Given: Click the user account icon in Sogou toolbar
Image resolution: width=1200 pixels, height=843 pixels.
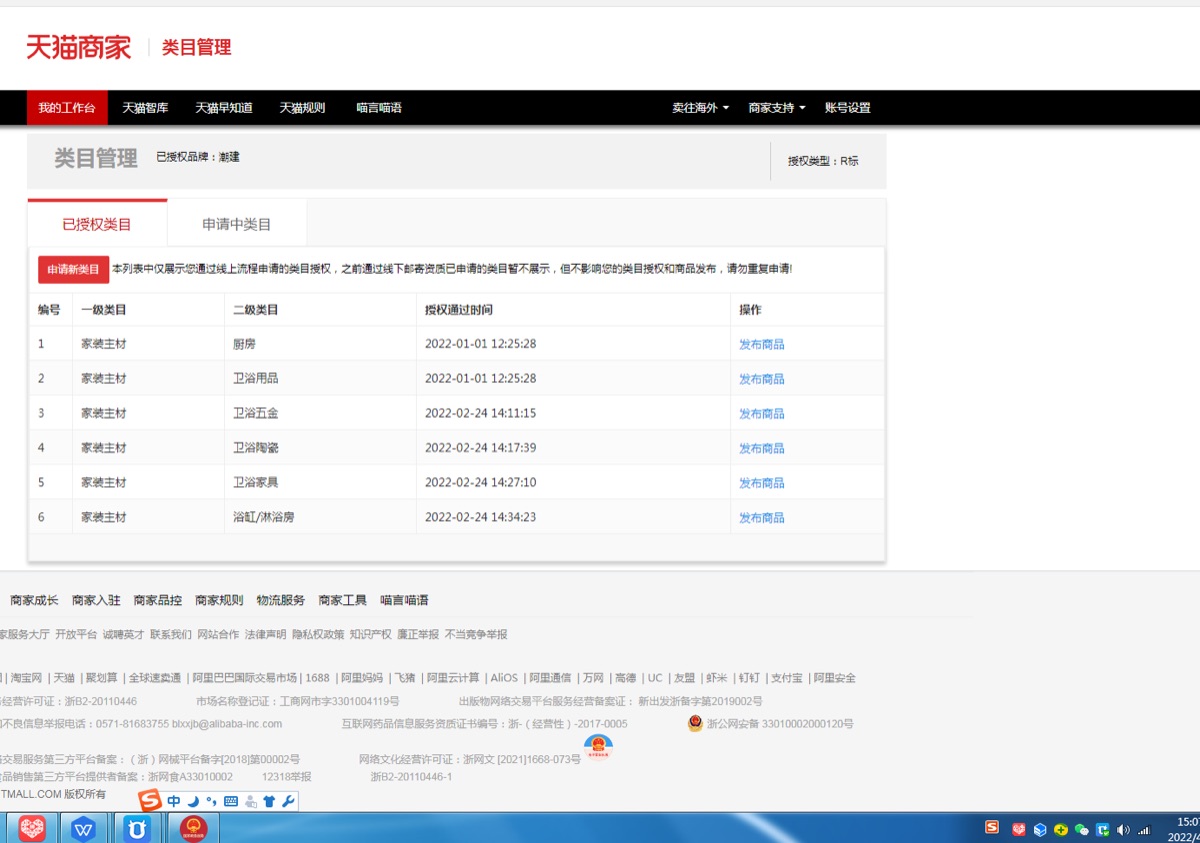Looking at the screenshot, I should pyautogui.click(x=250, y=801).
